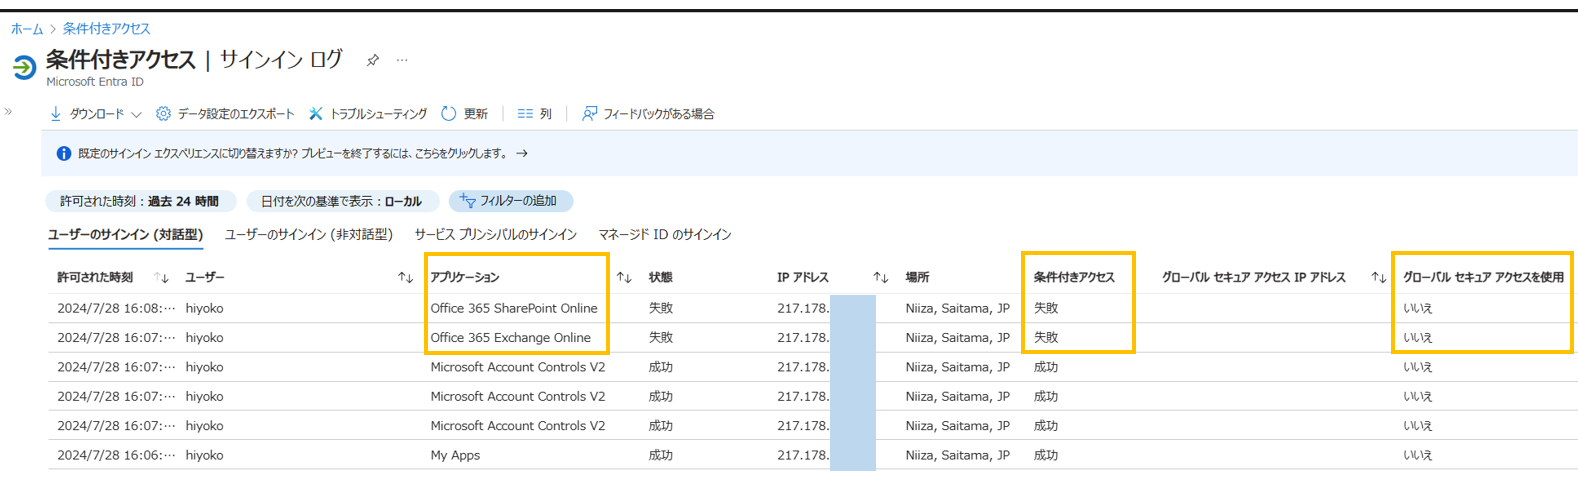Open the date display ローカル filter
The width and height of the screenshot is (1578, 483).
pyautogui.click(x=341, y=201)
